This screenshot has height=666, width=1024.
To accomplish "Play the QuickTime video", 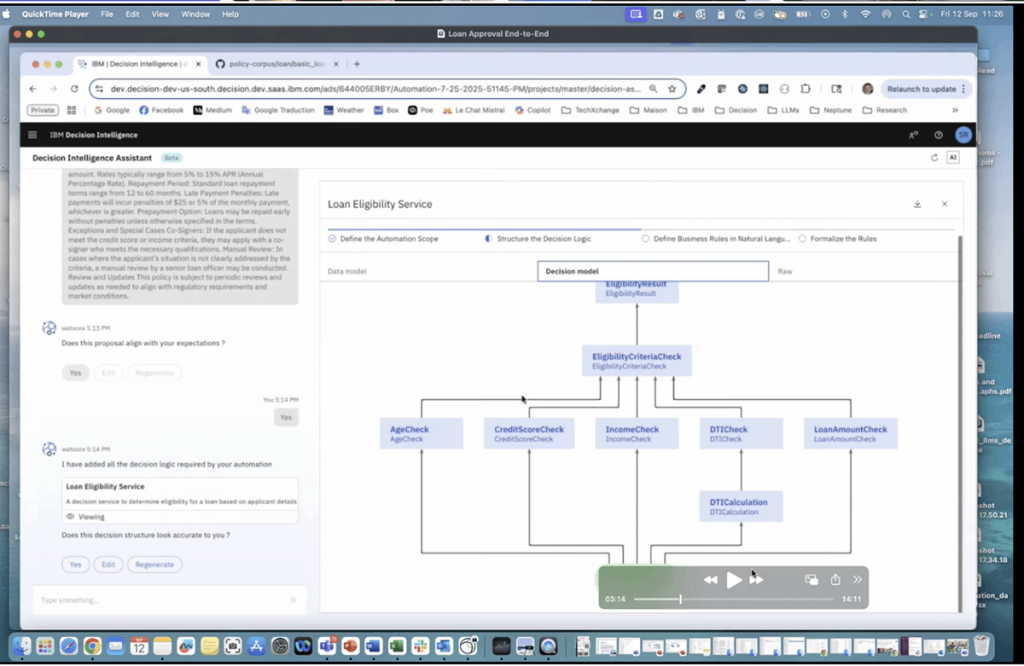I will (x=733, y=580).
